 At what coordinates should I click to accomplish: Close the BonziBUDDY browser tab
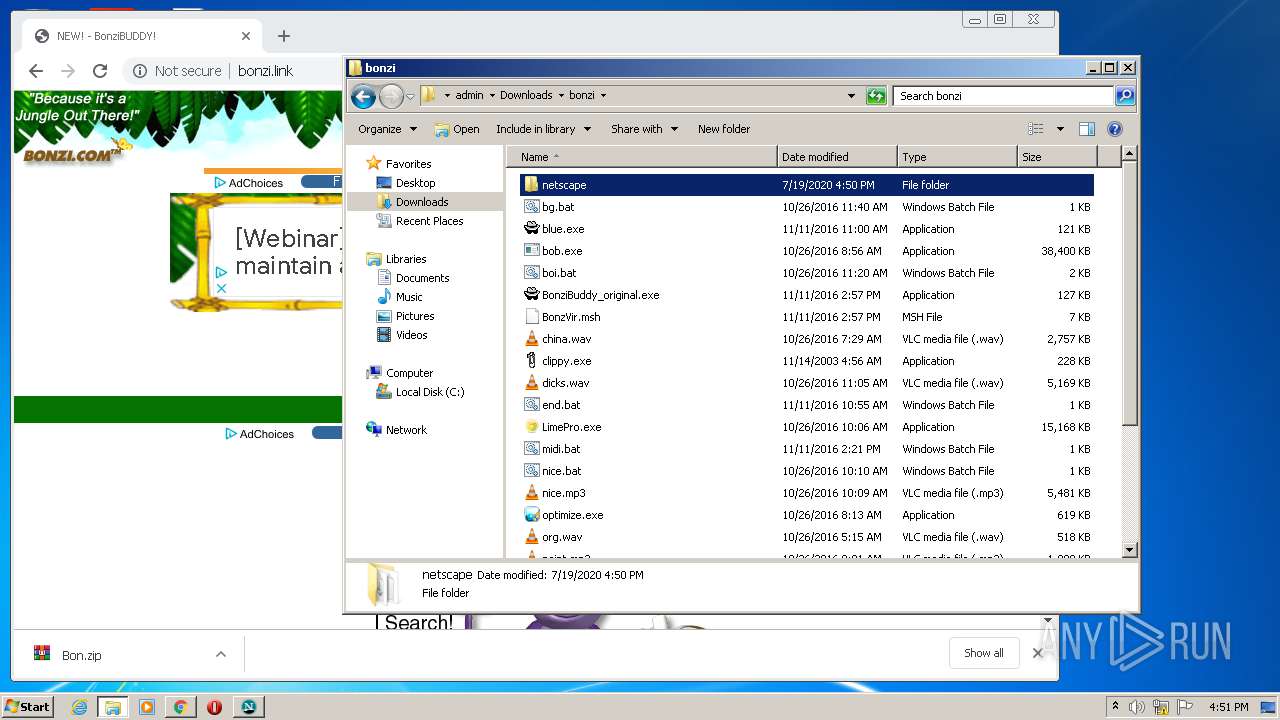pyautogui.click(x=246, y=36)
